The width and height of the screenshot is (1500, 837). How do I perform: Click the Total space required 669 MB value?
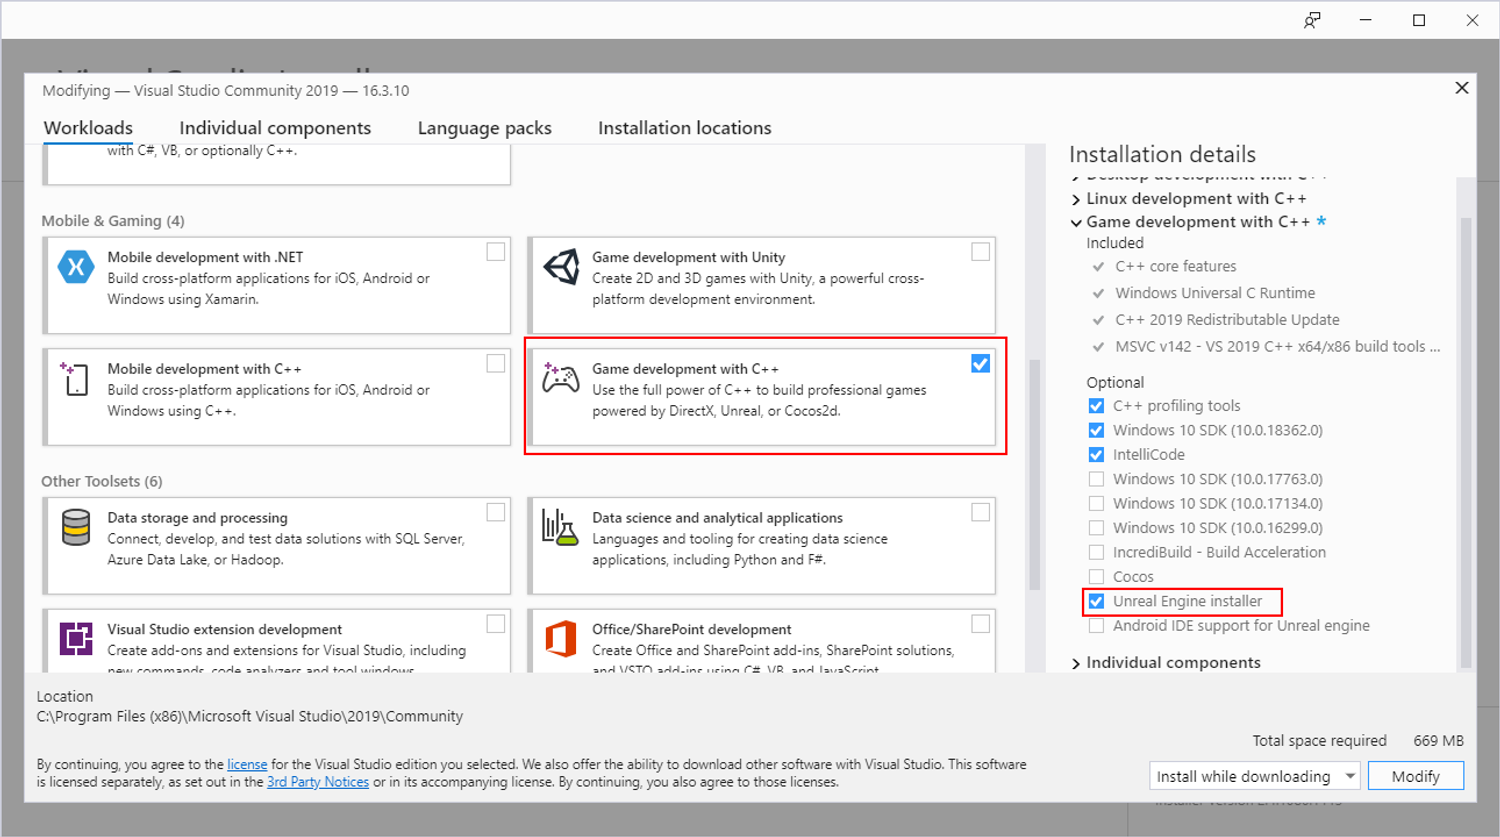(x=1438, y=741)
